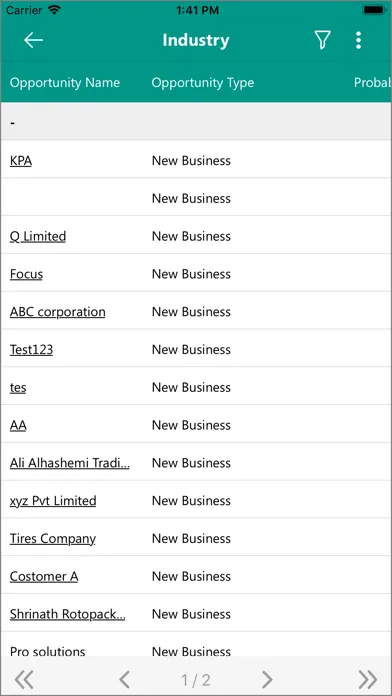Go to next page arrow

click(x=267, y=679)
